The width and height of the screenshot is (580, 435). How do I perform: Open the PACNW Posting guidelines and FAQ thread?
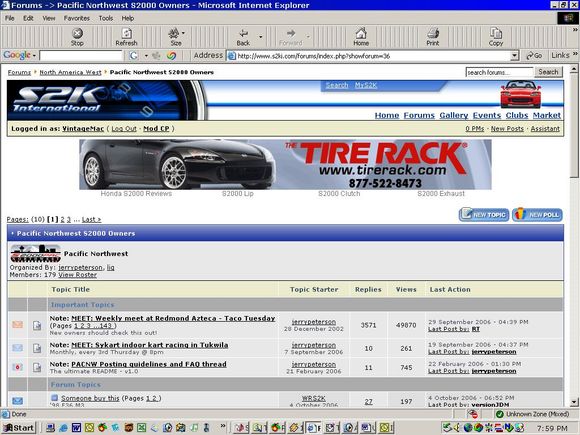tap(149, 364)
